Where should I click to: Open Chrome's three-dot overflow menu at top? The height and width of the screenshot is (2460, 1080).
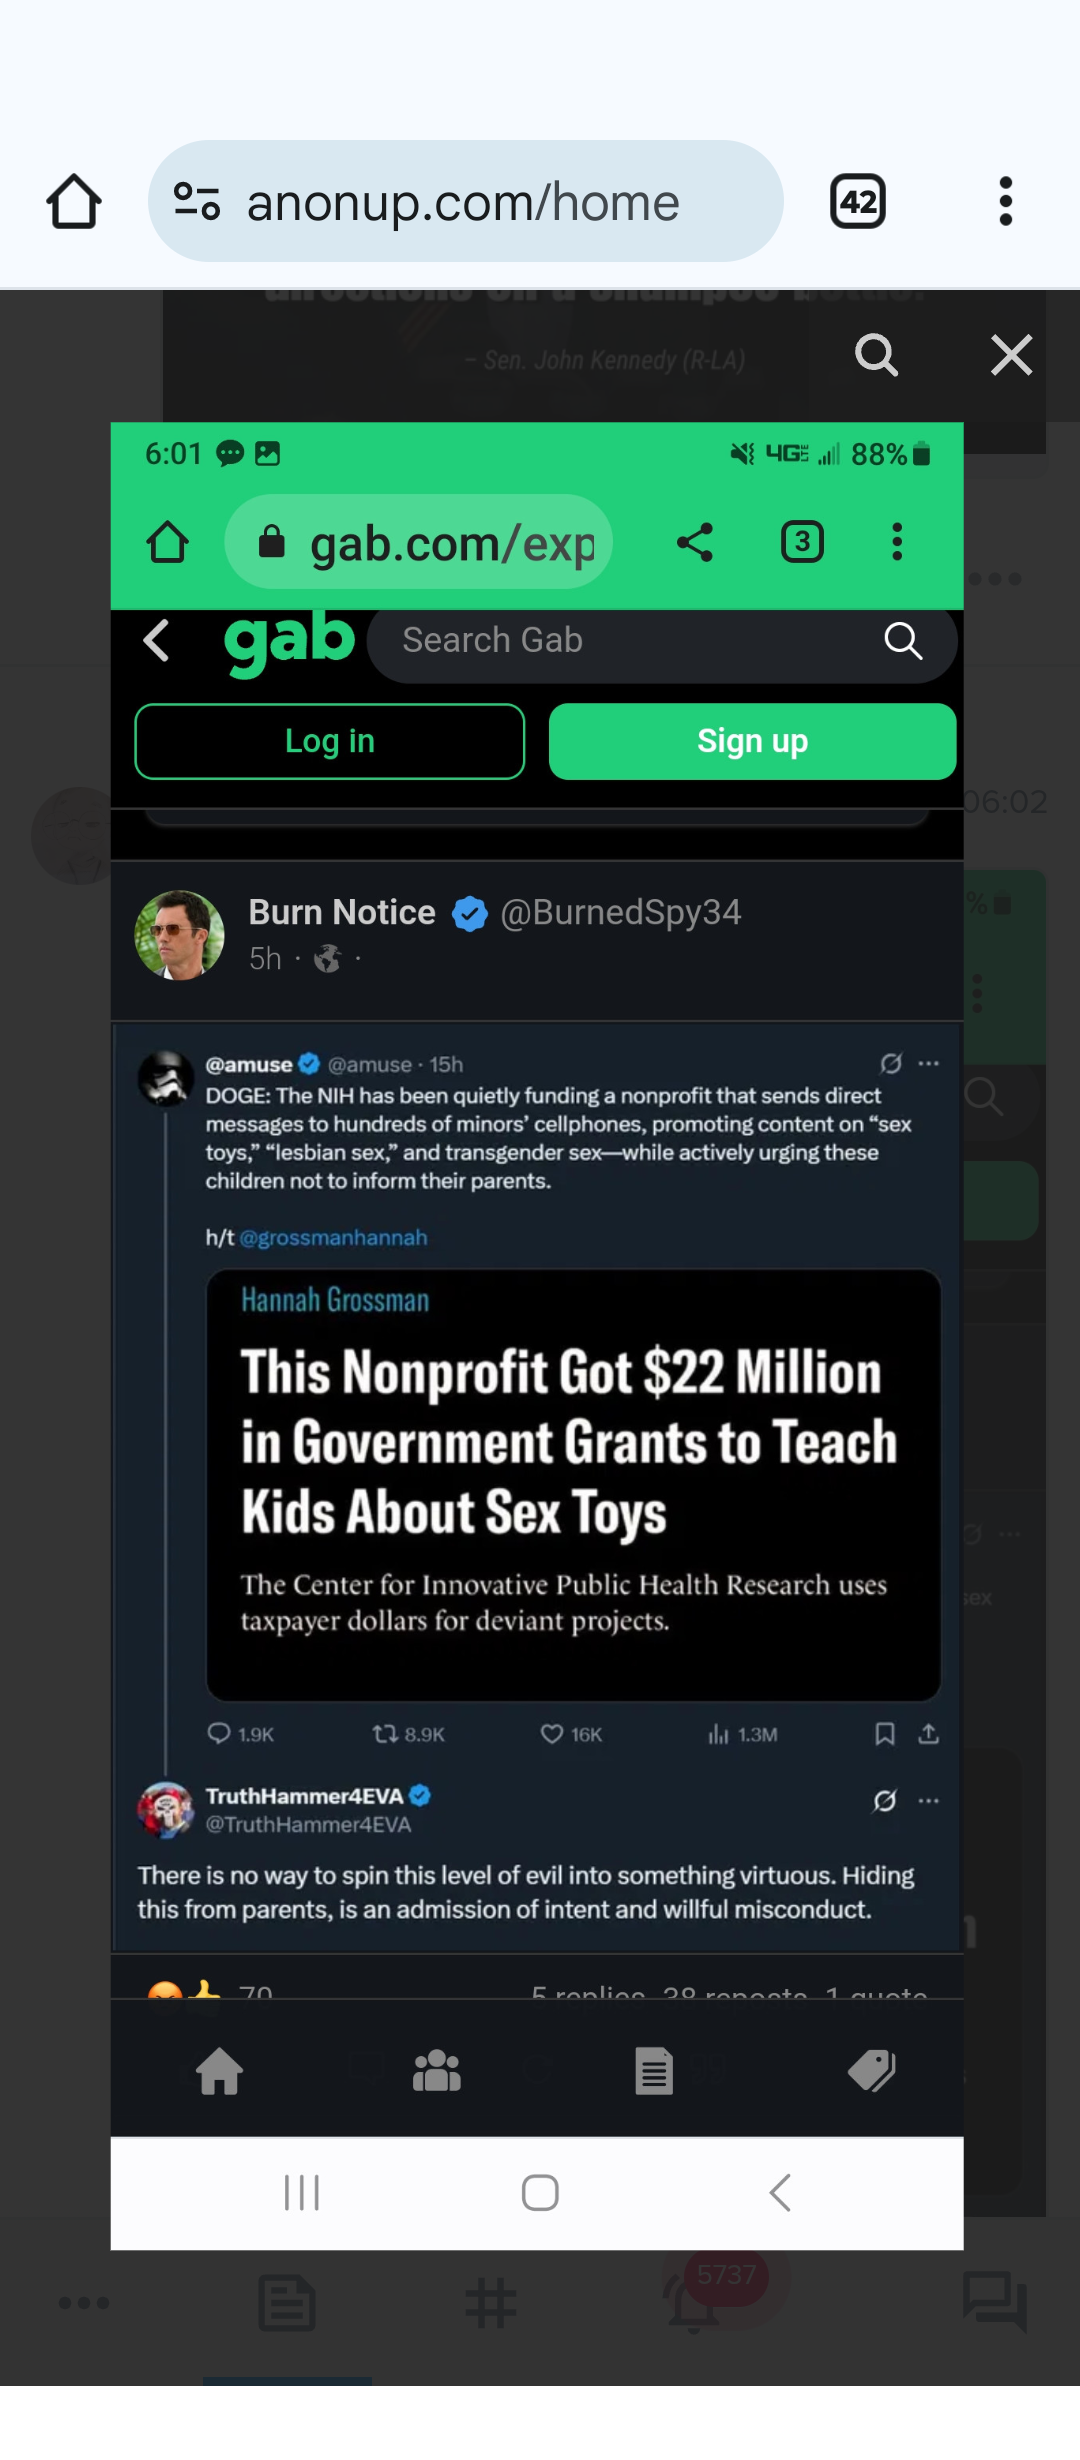point(1005,202)
